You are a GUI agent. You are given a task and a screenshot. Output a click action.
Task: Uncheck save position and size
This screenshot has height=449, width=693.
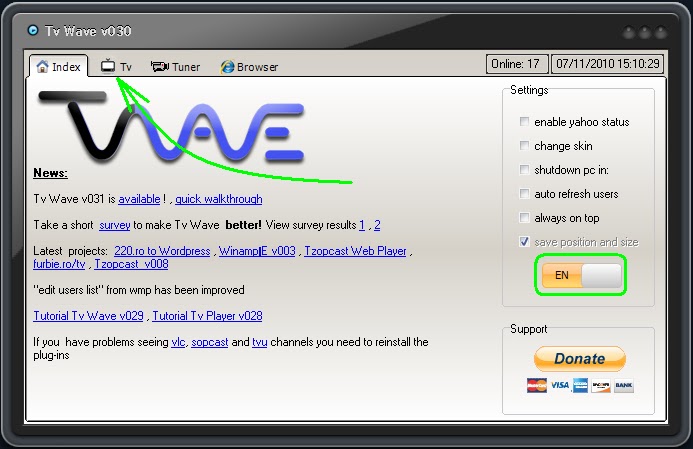(524, 242)
